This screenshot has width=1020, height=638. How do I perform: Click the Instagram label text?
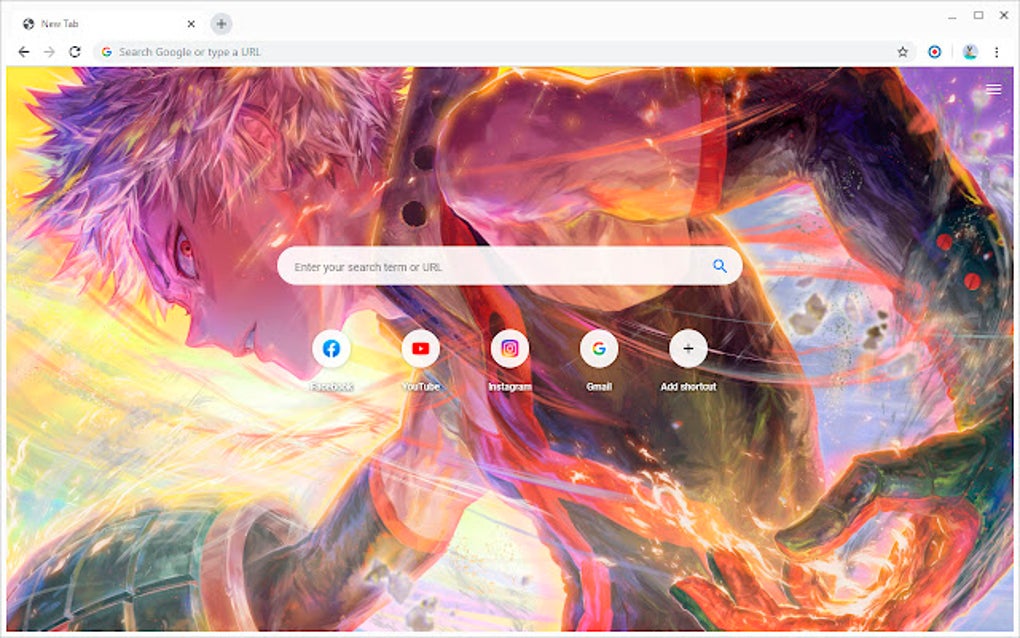tap(509, 386)
